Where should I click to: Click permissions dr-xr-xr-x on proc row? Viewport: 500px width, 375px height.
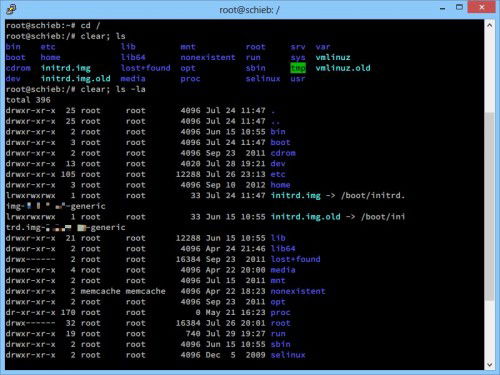pyautogui.click(x=30, y=313)
